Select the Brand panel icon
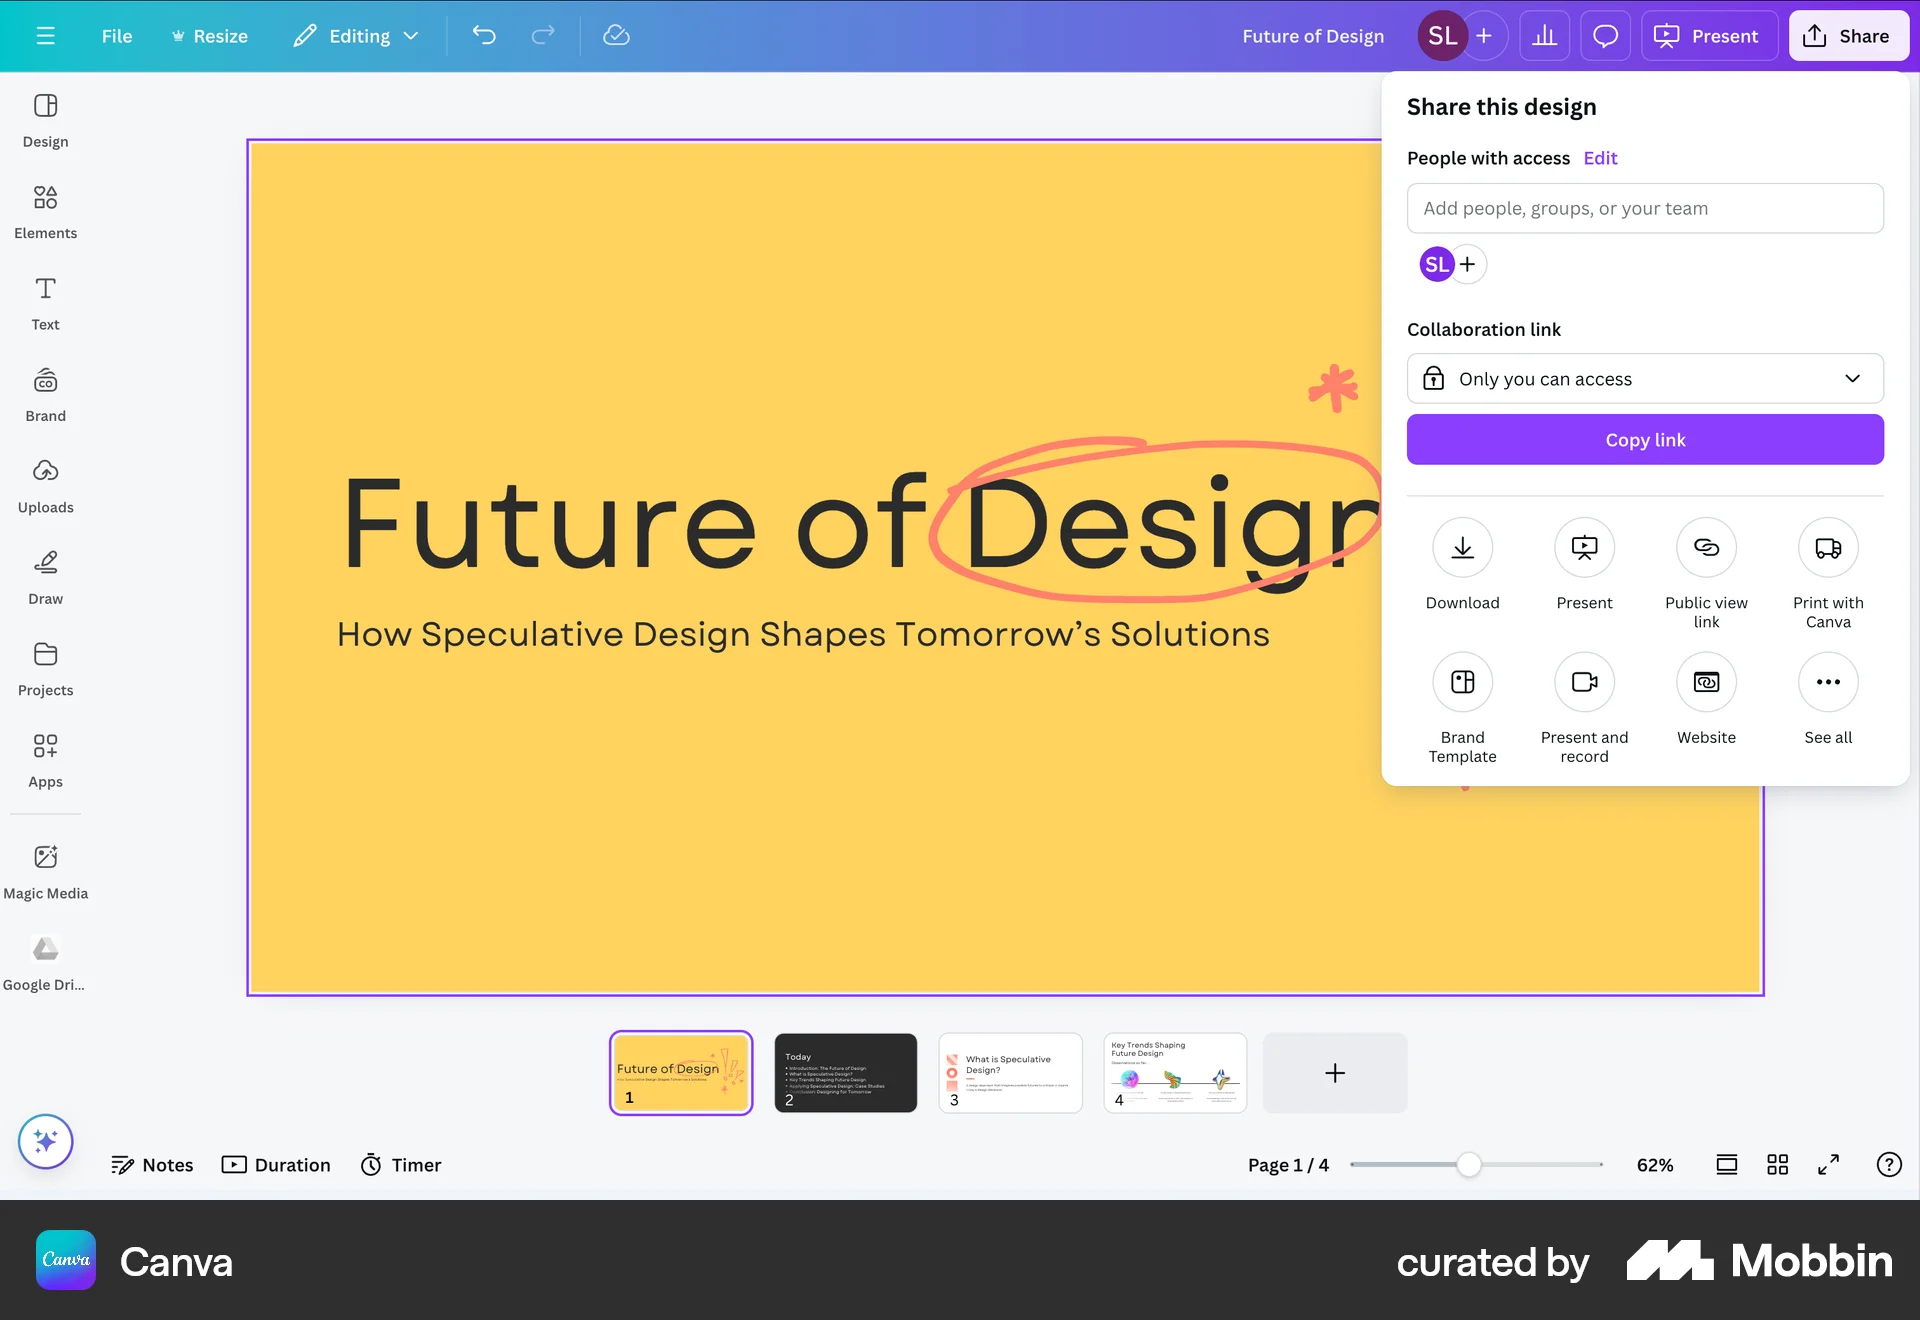This screenshot has height=1320, width=1920. click(x=45, y=392)
